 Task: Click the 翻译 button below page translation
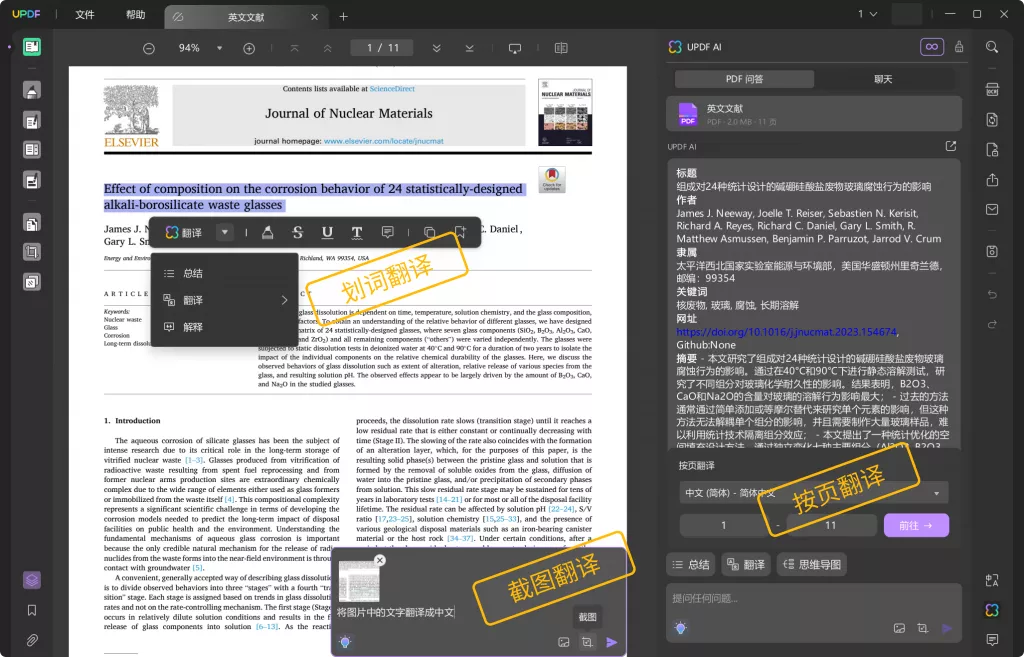(x=746, y=564)
